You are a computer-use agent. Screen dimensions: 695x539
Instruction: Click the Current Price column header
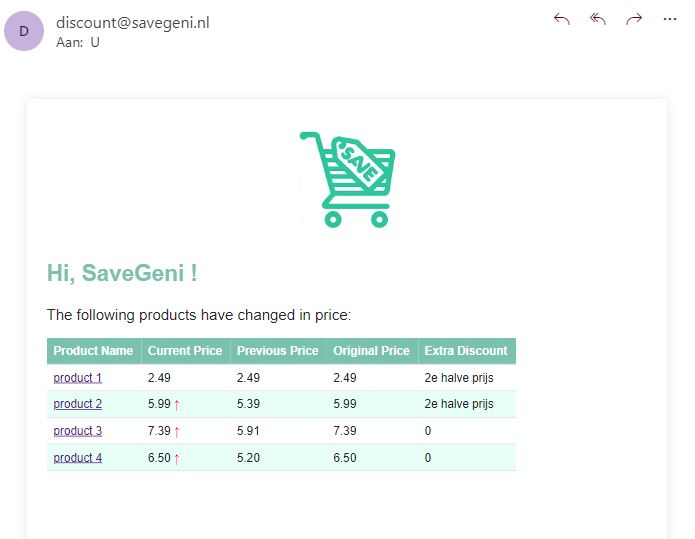(185, 351)
